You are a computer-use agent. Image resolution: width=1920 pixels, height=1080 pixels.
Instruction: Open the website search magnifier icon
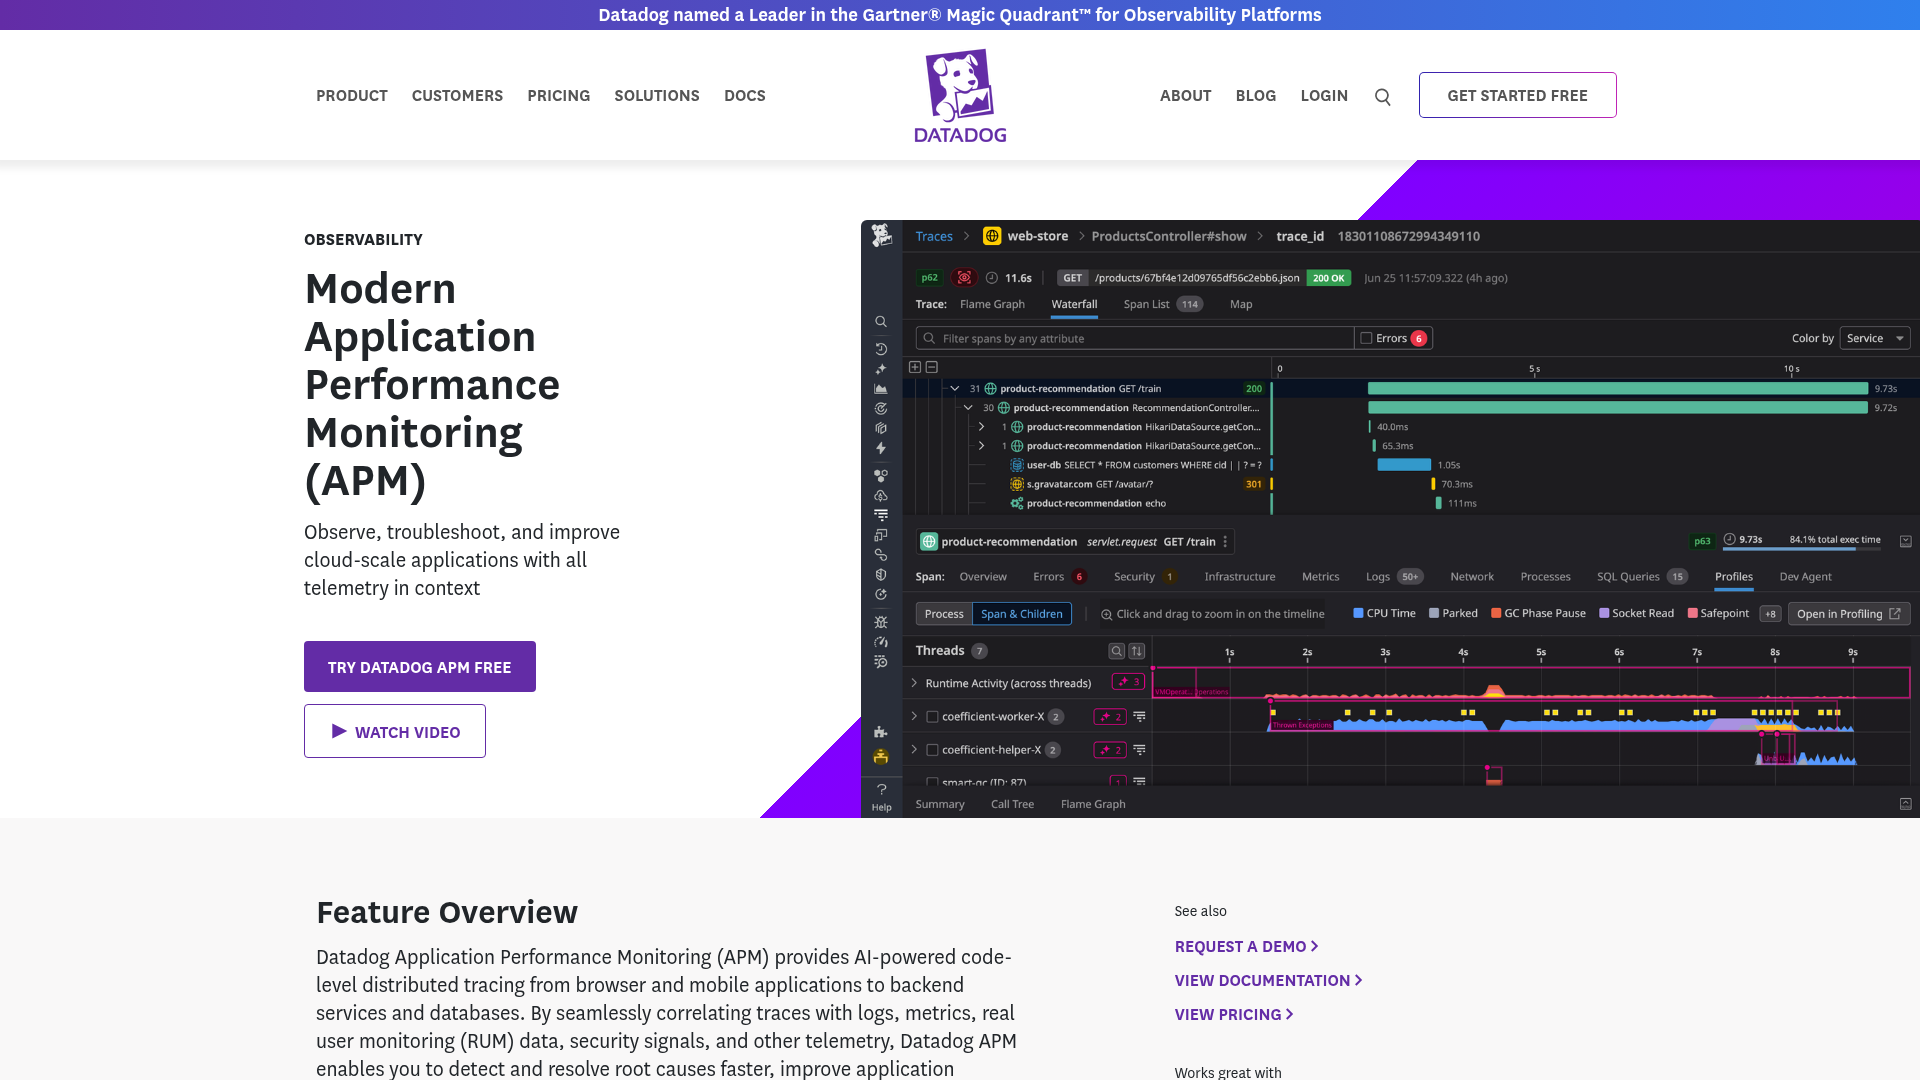1383,97
